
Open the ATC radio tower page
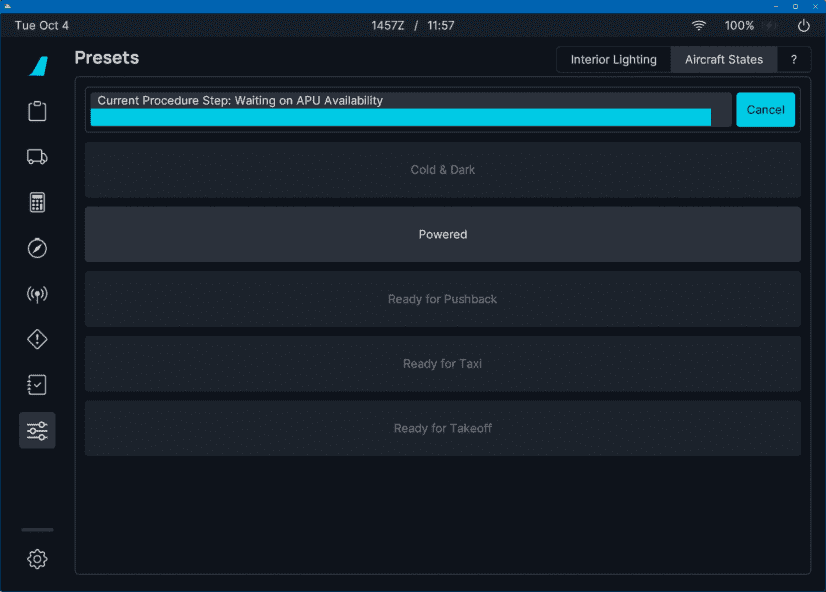[x=37, y=294]
